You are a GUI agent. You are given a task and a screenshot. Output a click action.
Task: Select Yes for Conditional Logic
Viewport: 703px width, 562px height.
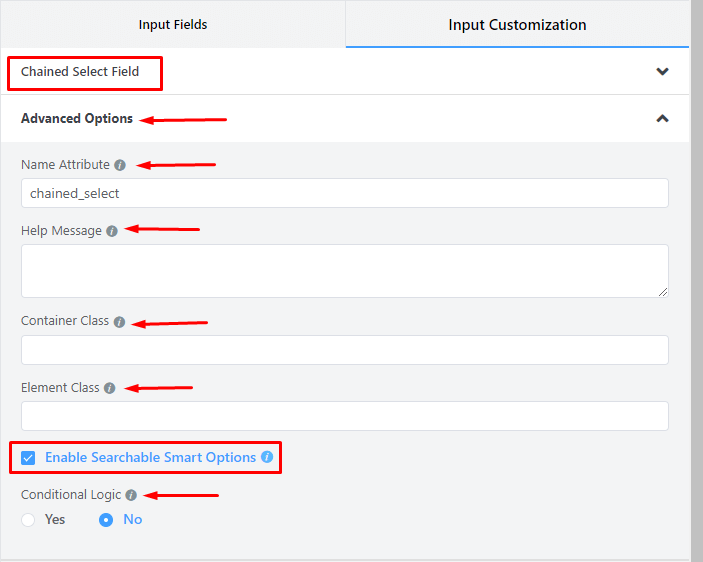[28, 520]
